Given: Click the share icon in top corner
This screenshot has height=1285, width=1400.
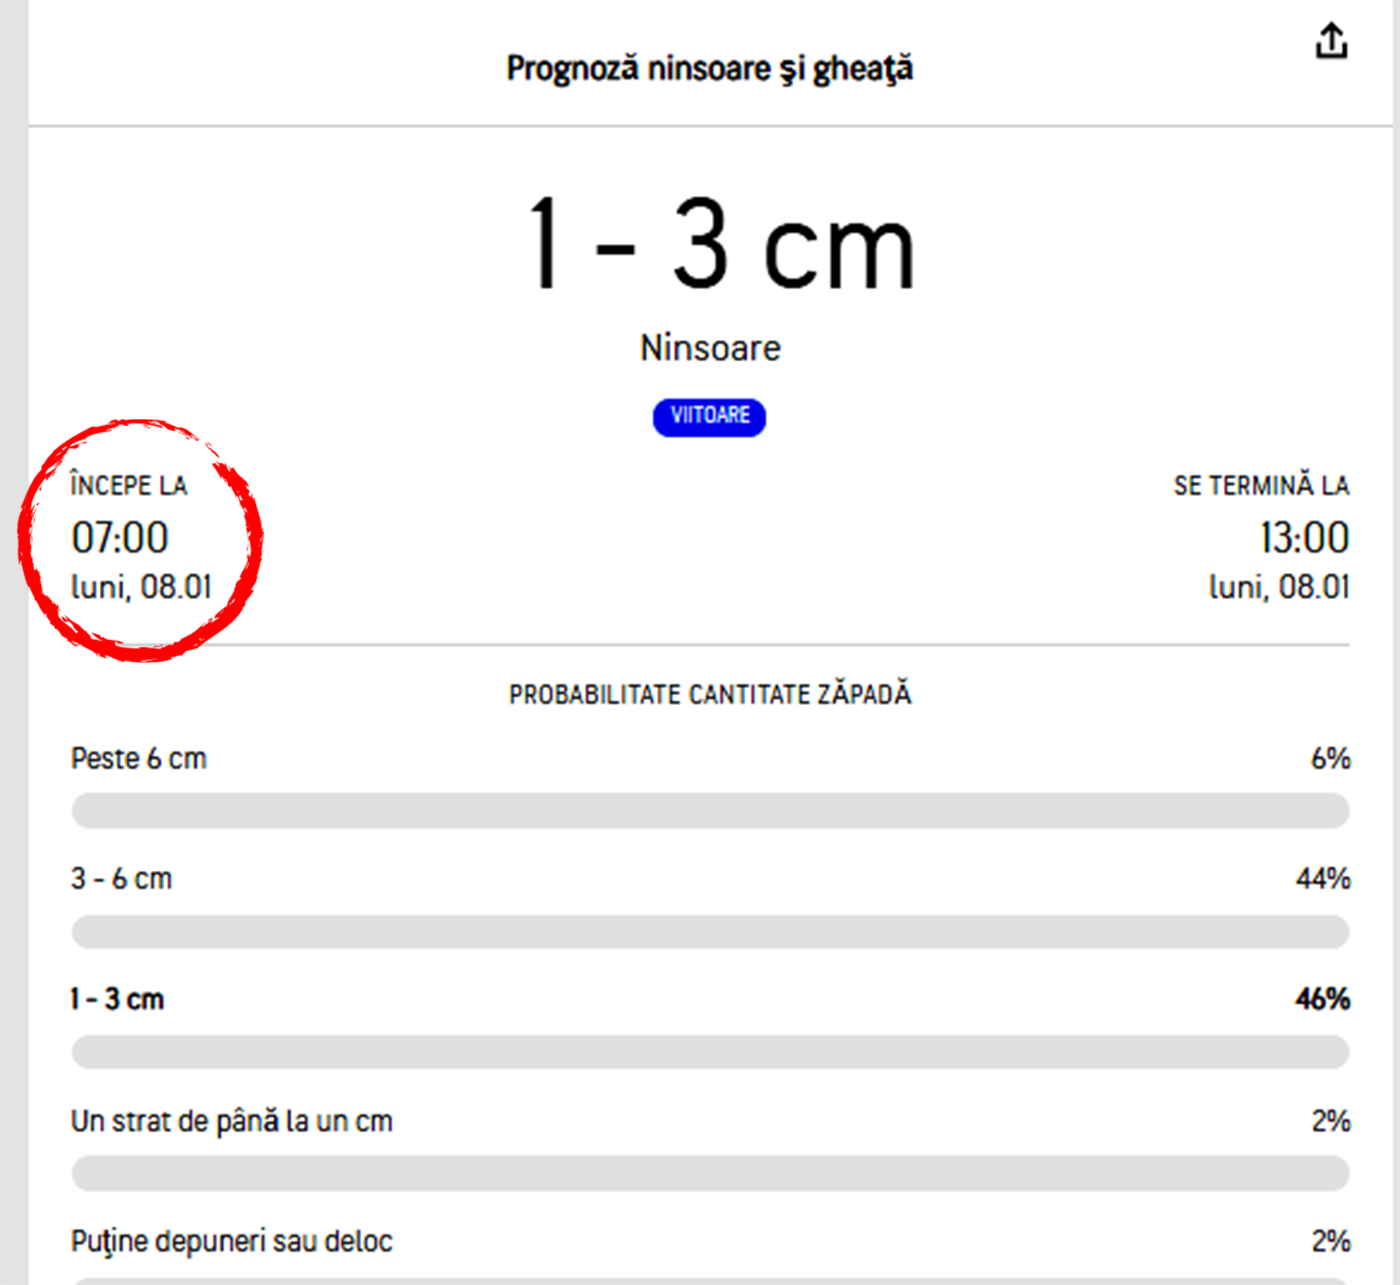Looking at the screenshot, I should [1331, 42].
